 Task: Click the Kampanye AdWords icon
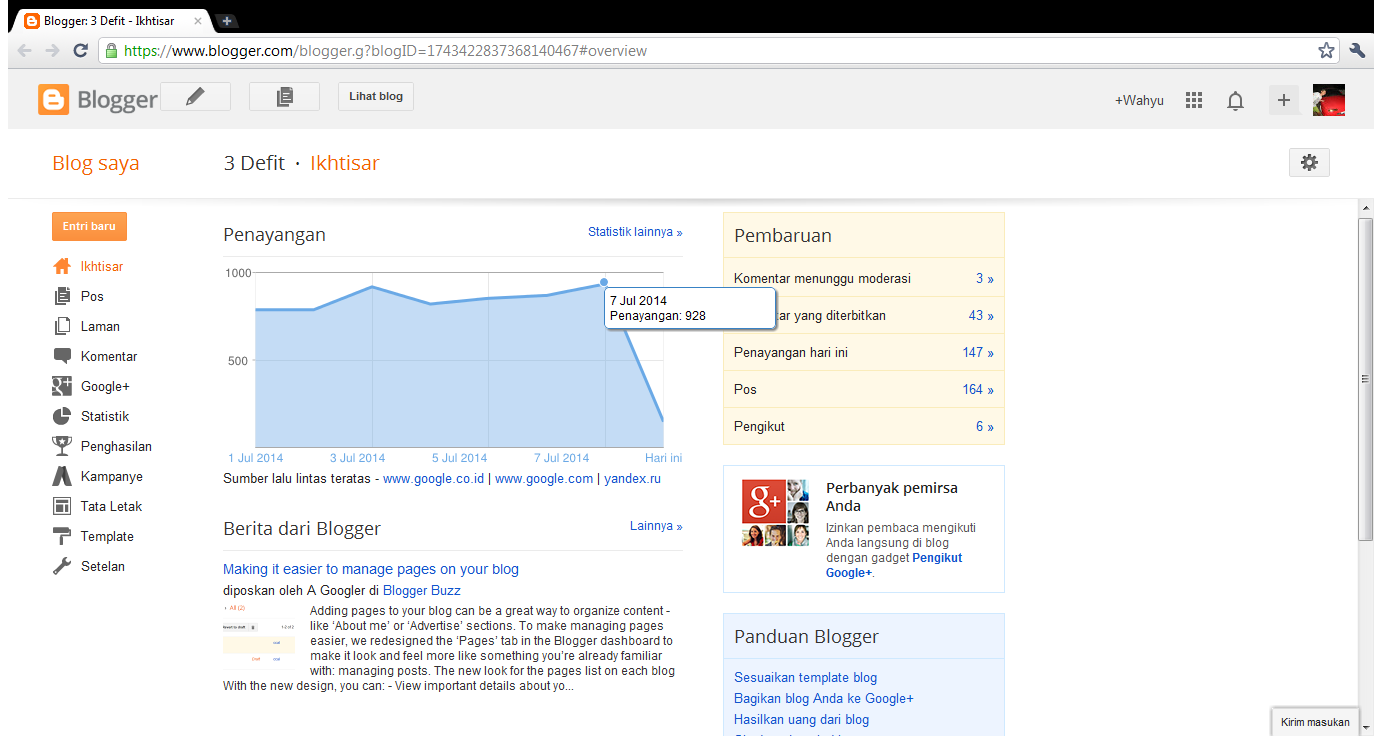coord(62,476)
